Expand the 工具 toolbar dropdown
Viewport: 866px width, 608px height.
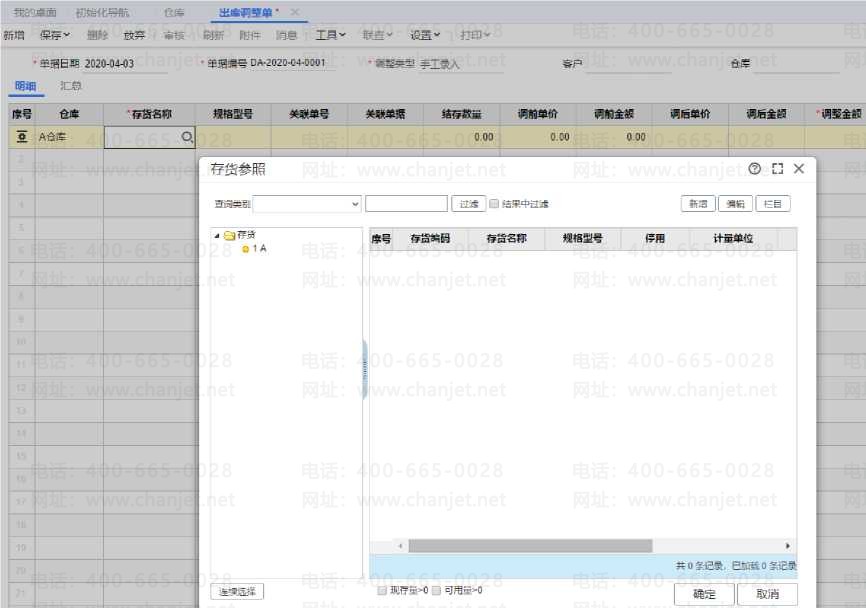[331, 35]
